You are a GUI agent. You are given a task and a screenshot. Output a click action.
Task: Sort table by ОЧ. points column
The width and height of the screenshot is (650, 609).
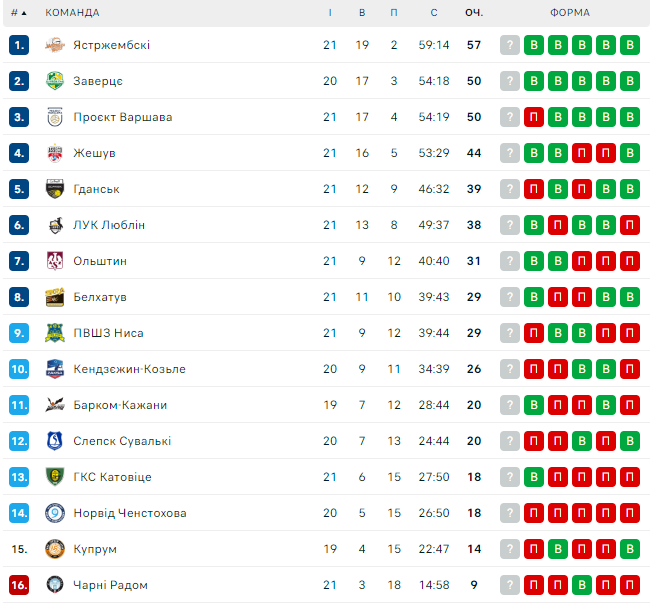pyautogui.click(x=474, y=13)
